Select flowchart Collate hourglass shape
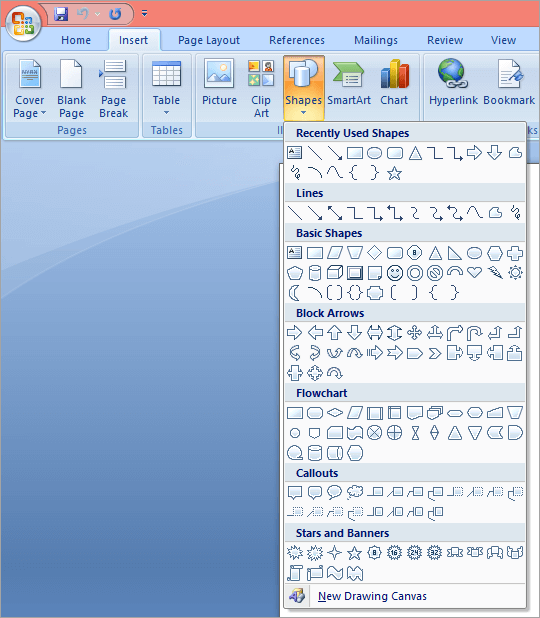540x618 pixels. click(415, 433)
